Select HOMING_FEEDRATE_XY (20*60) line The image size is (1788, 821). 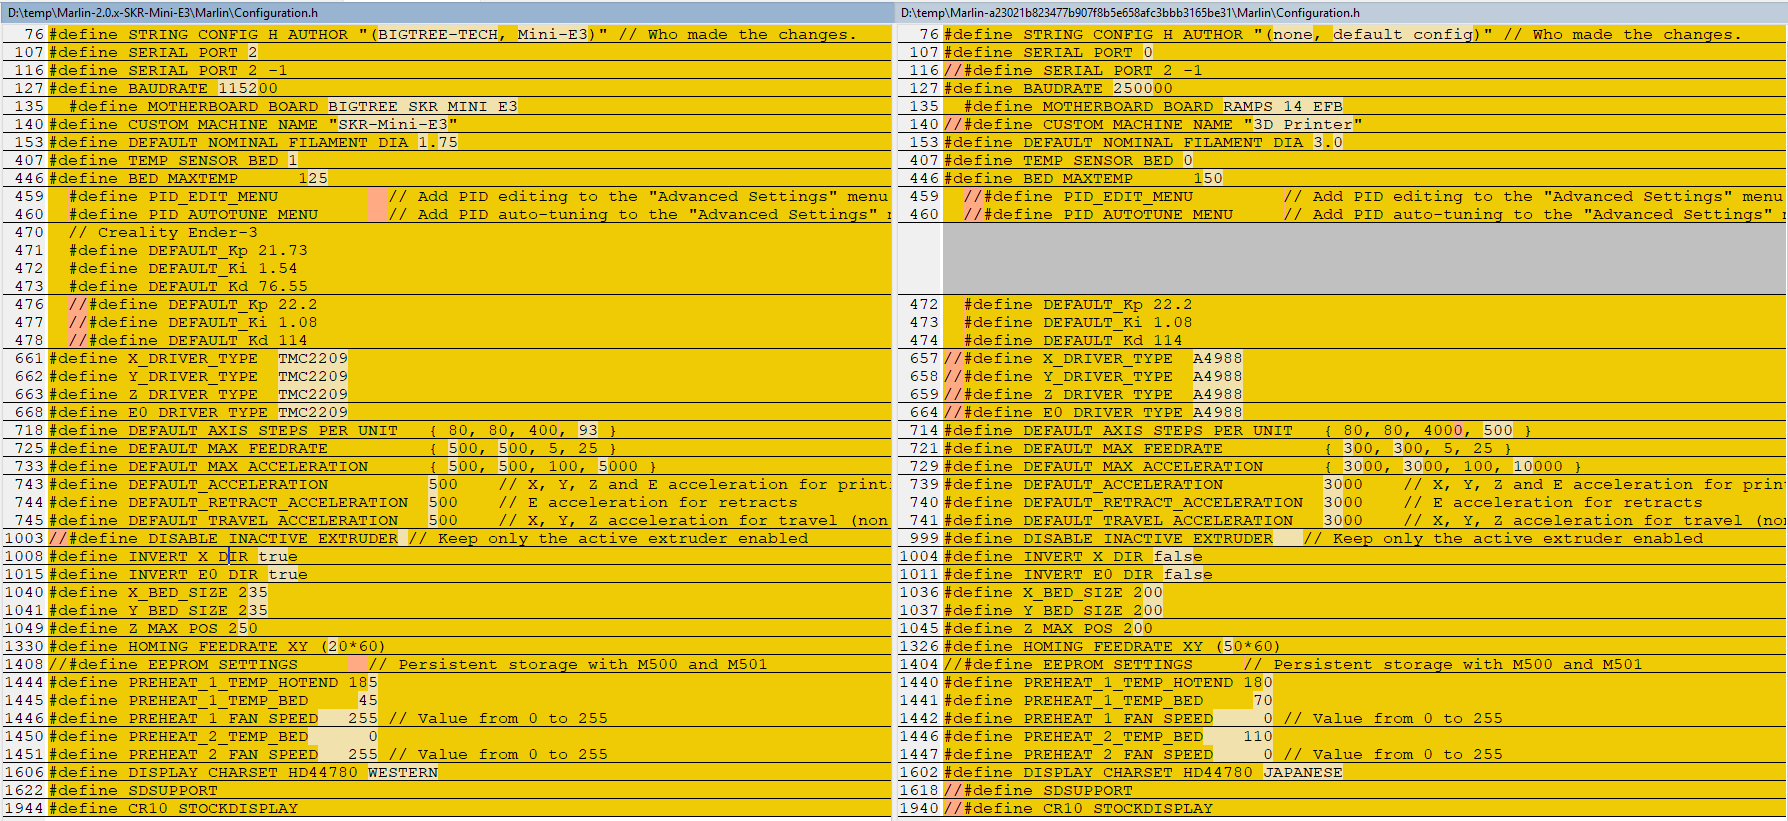pyautogui.click(x=446, y=647)
